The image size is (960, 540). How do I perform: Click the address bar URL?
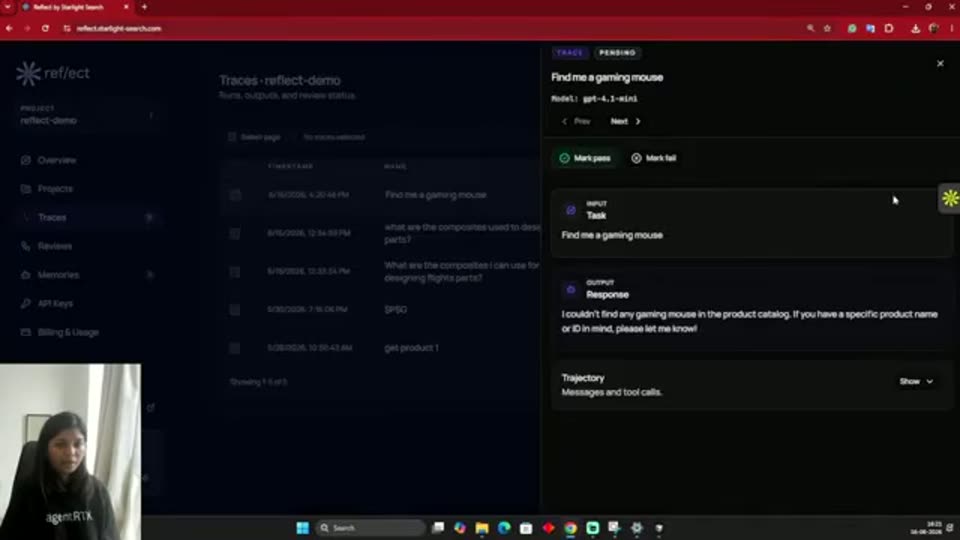119,28
